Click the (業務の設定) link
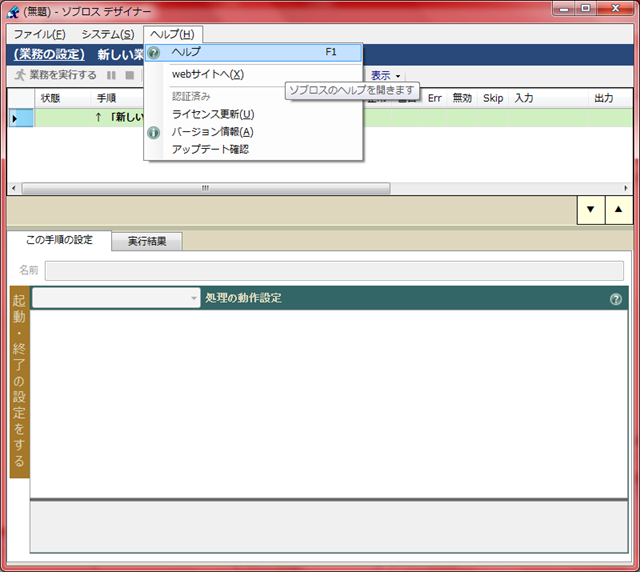 pos(49,54)
